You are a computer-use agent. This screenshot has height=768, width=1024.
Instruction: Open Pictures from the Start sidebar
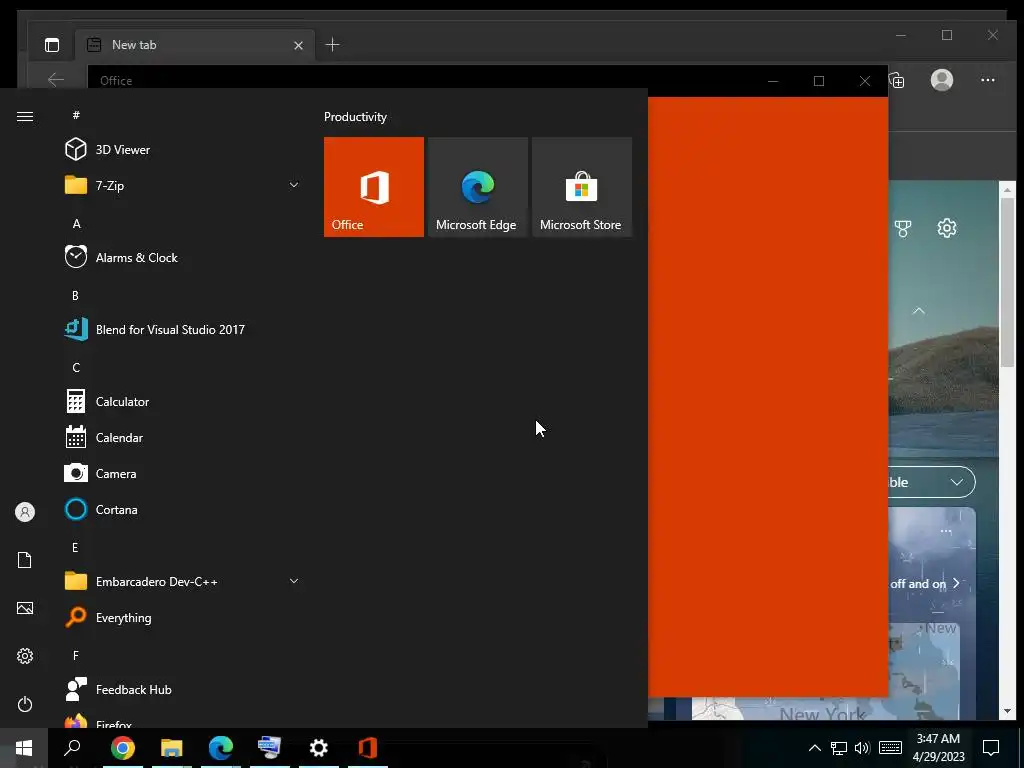click(x=25, y=608)
